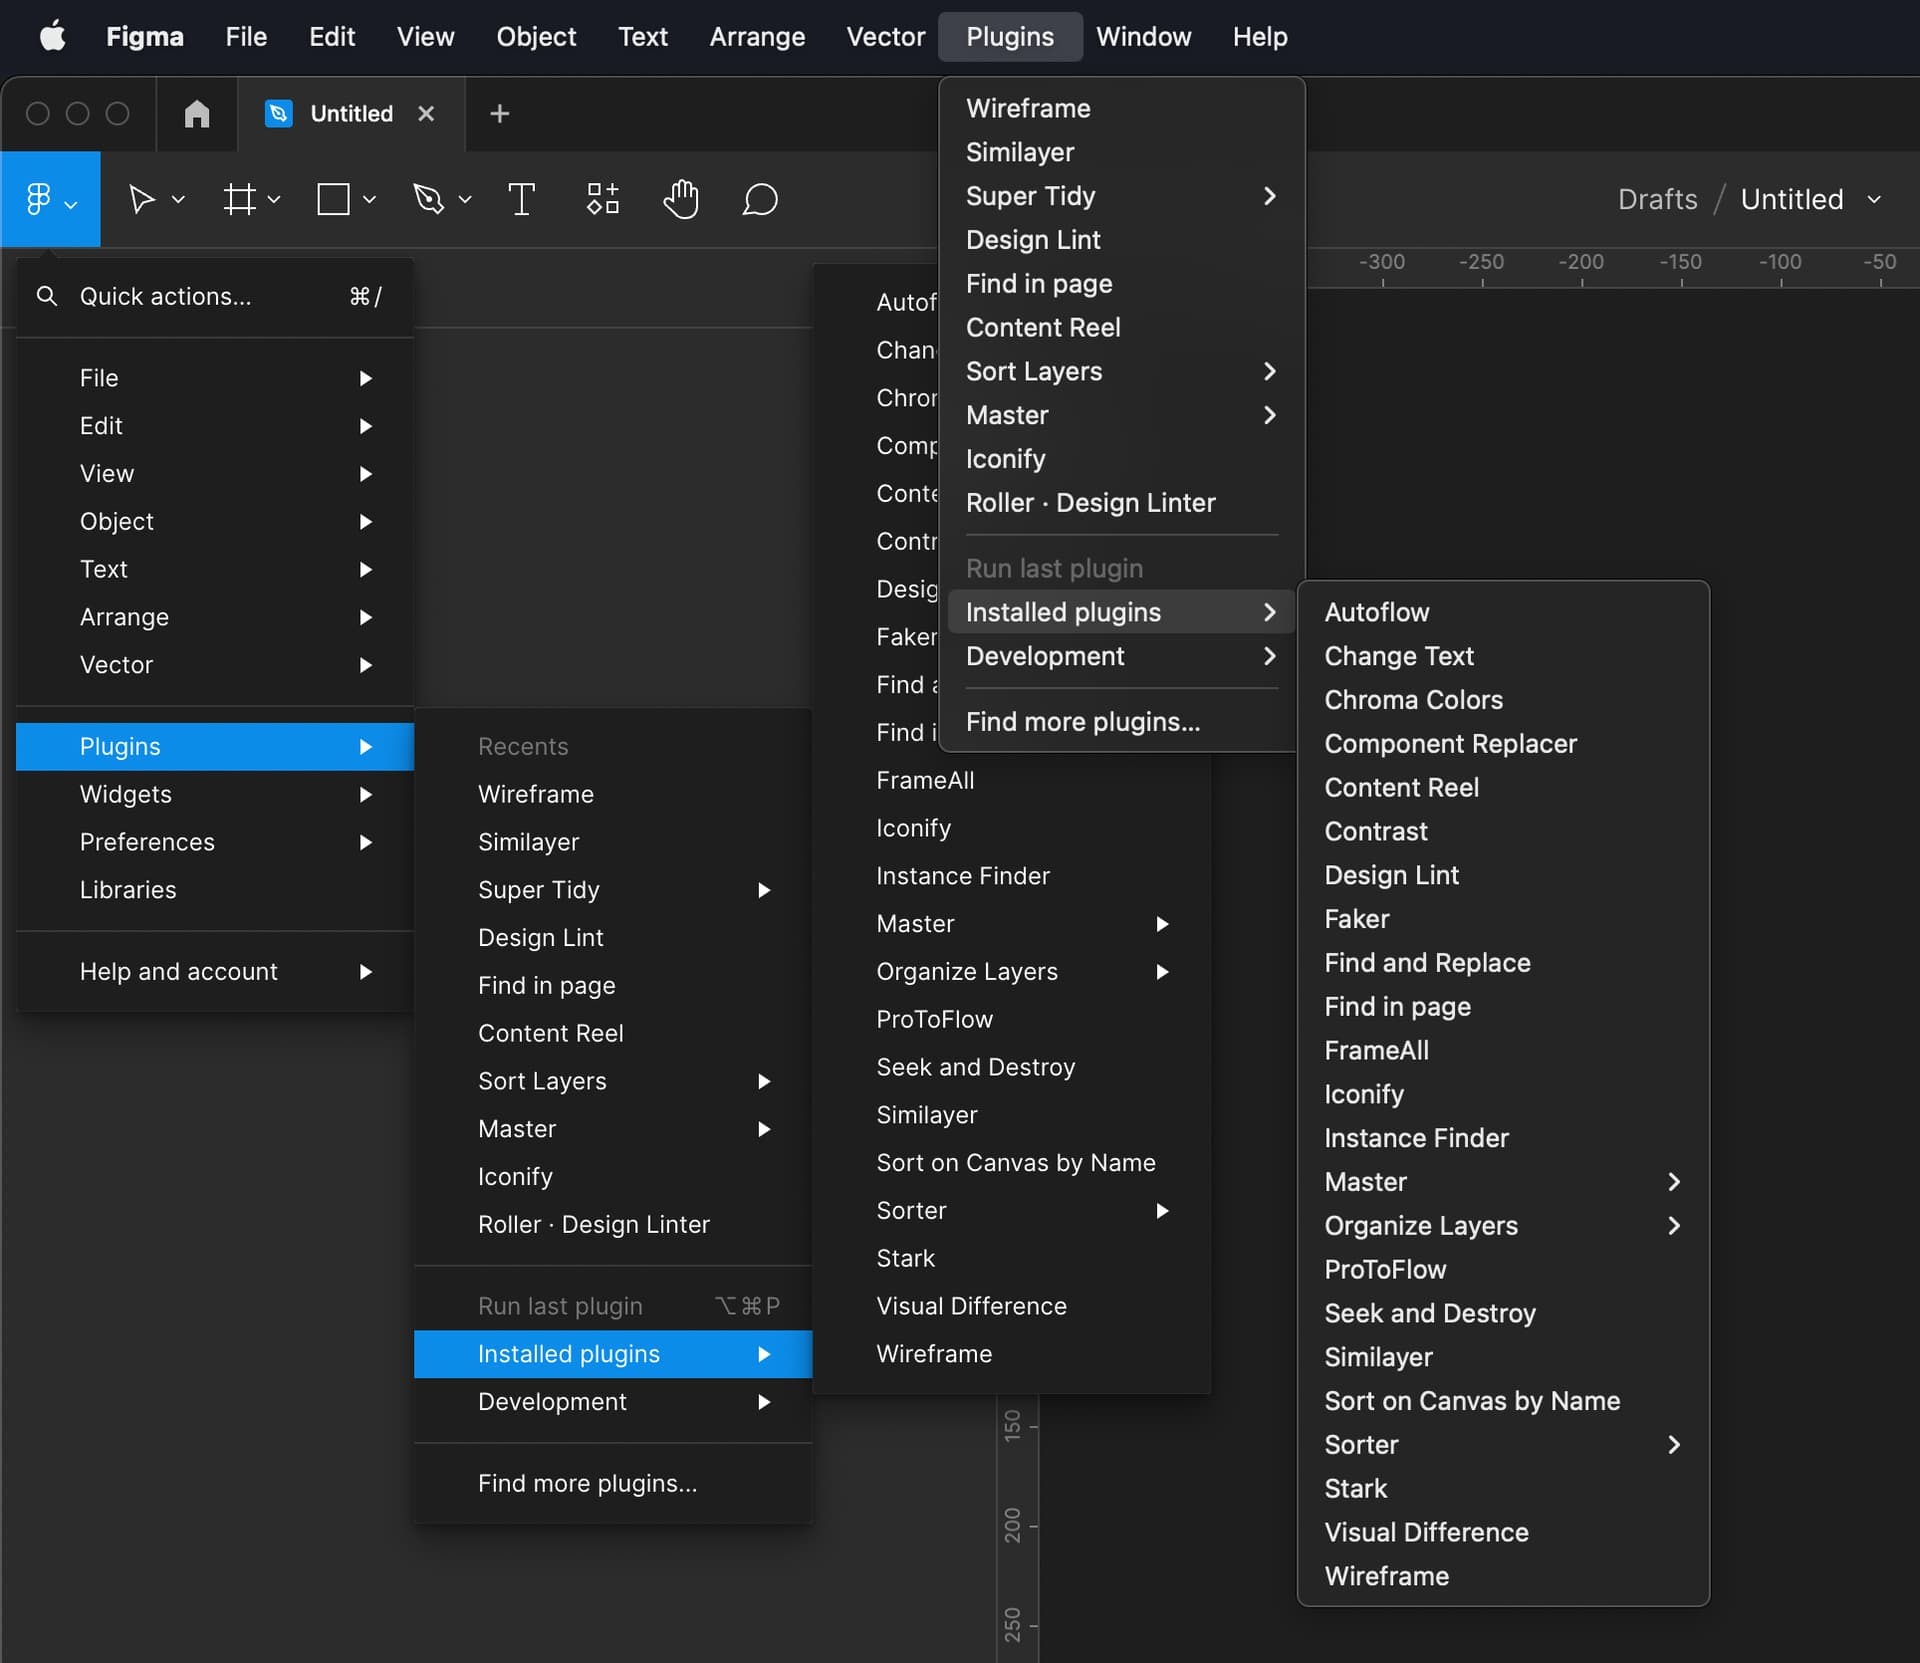This screenshot has width=1920, height=1663.
Task: Run Roller · Design Linter in menu bar dropdown
Action: (x=1122, y=503)
